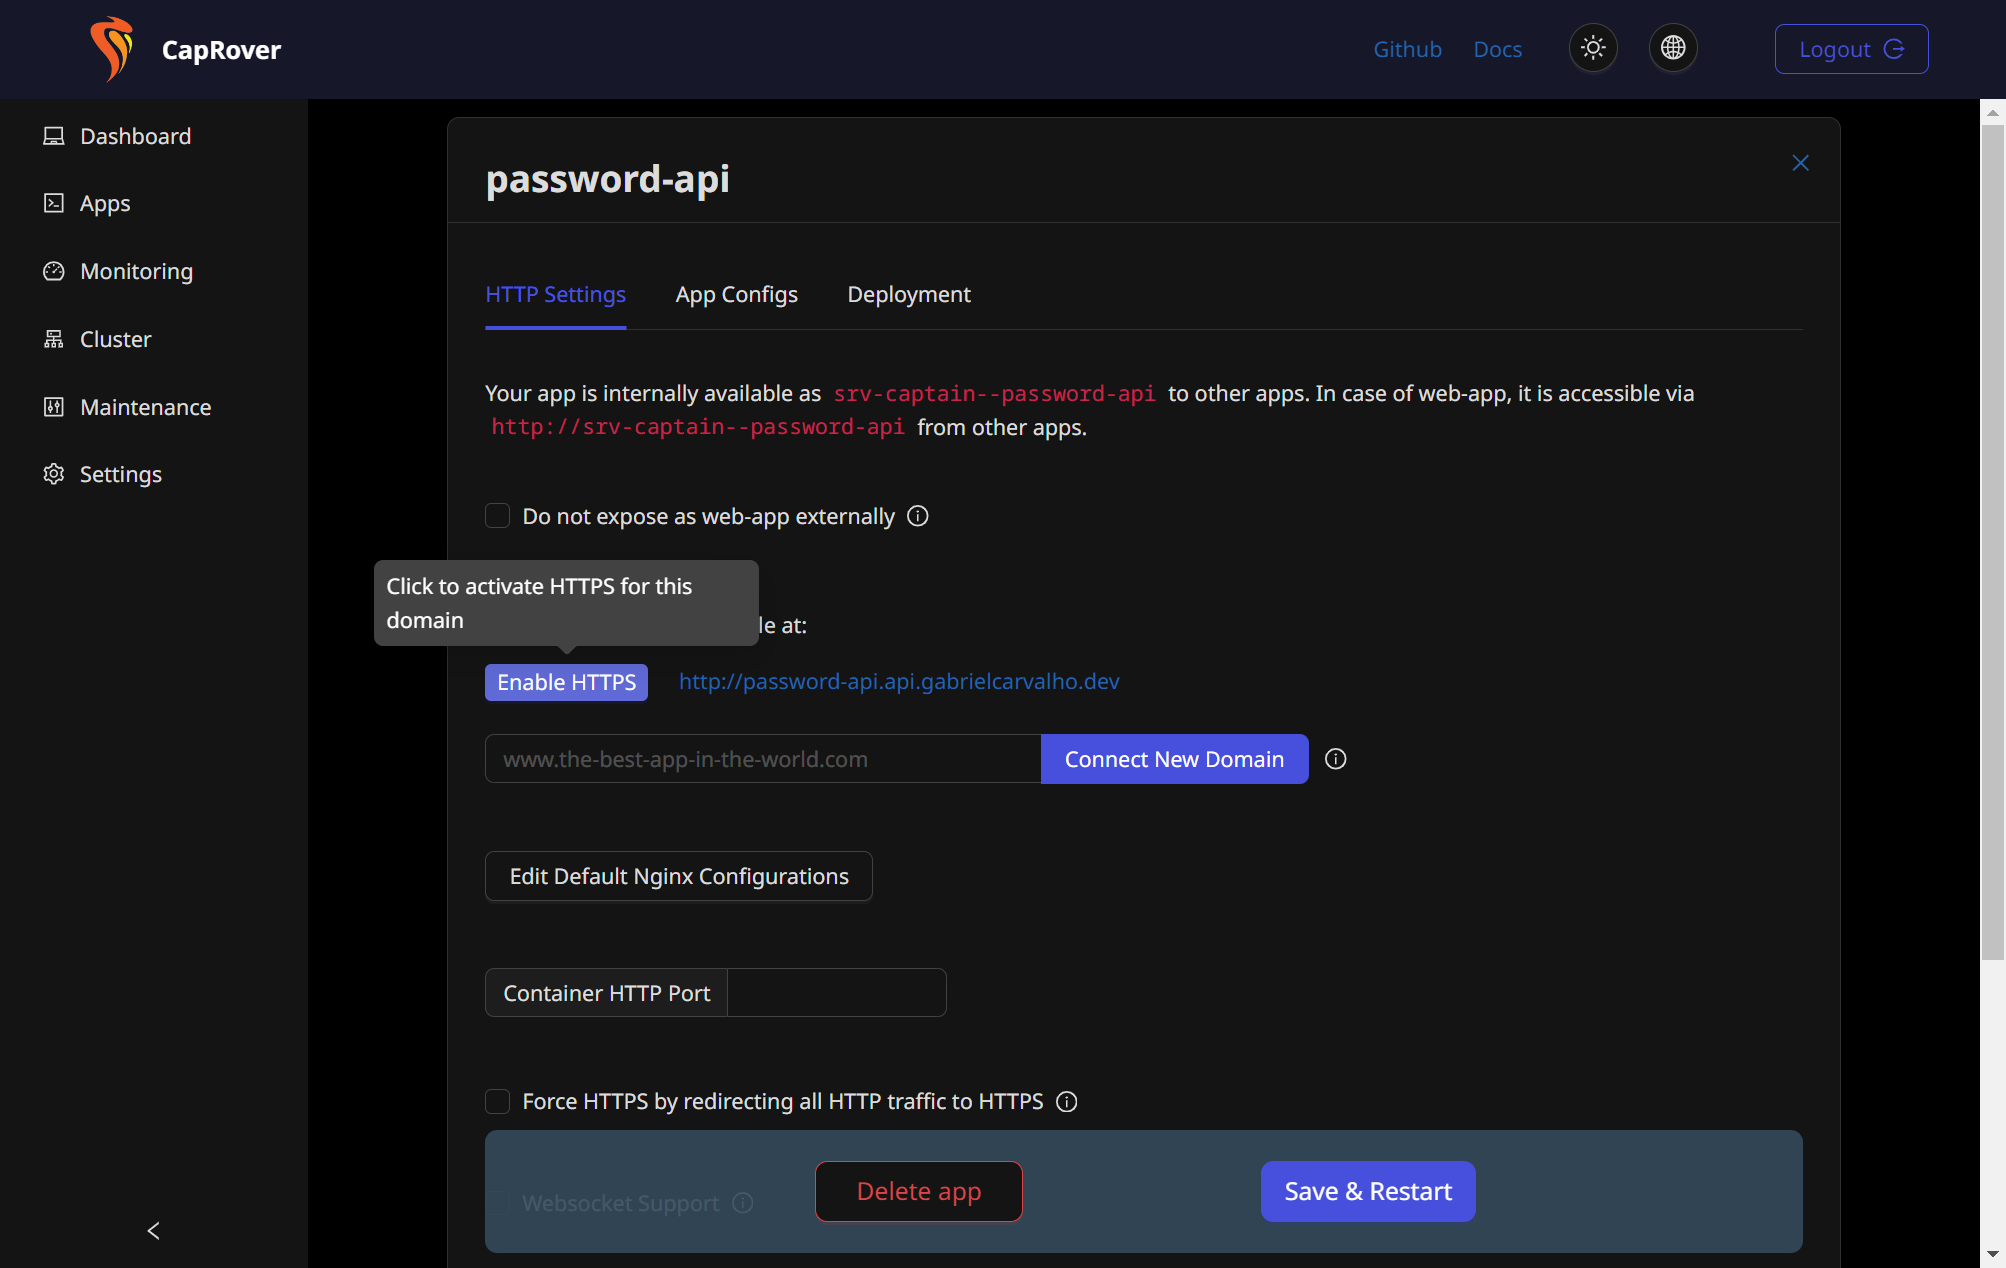
Task: Click scrollbar down arrow
Action: pyautogui.click(x=1992, y=1254)
